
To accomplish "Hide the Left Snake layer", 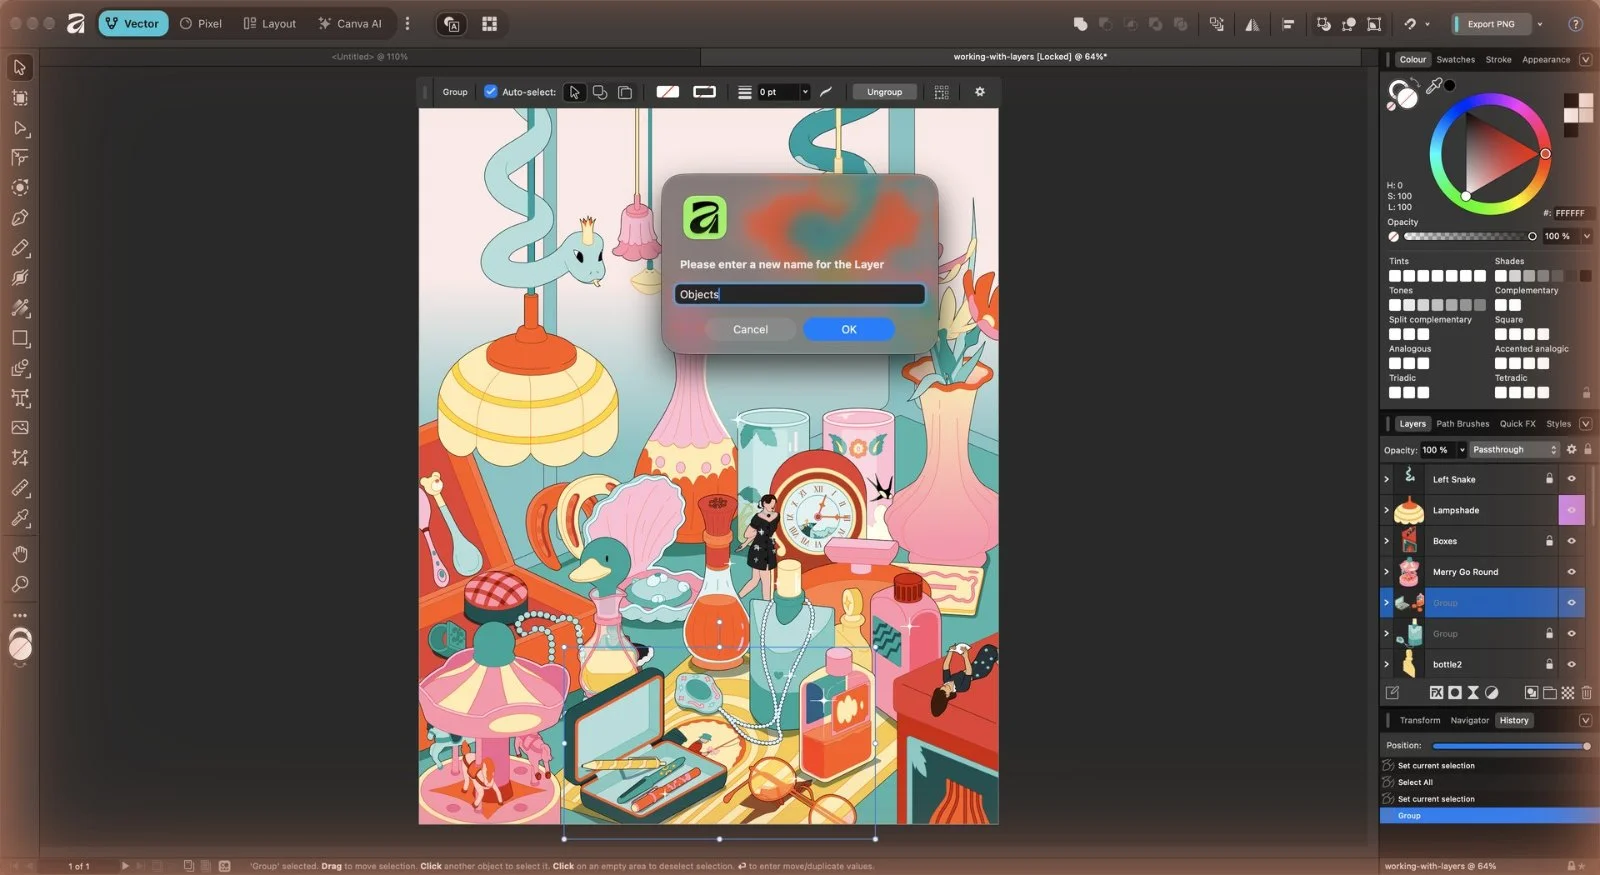I will pyautogui.click(x=1571, y=479).
